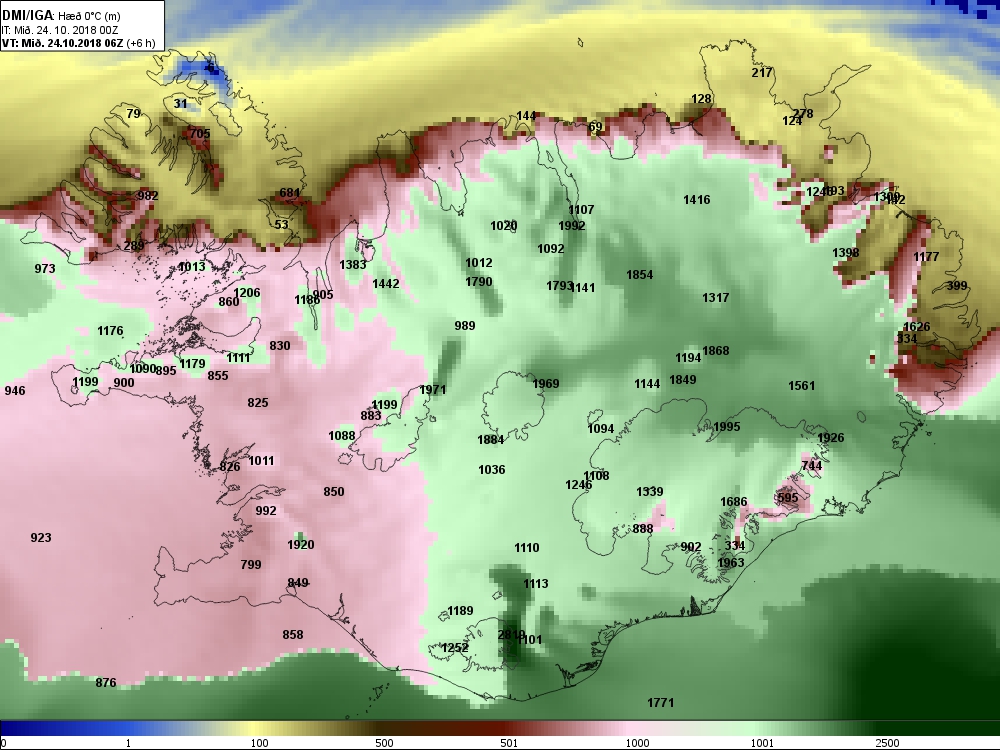Click the map value "989"

[465, 326]
